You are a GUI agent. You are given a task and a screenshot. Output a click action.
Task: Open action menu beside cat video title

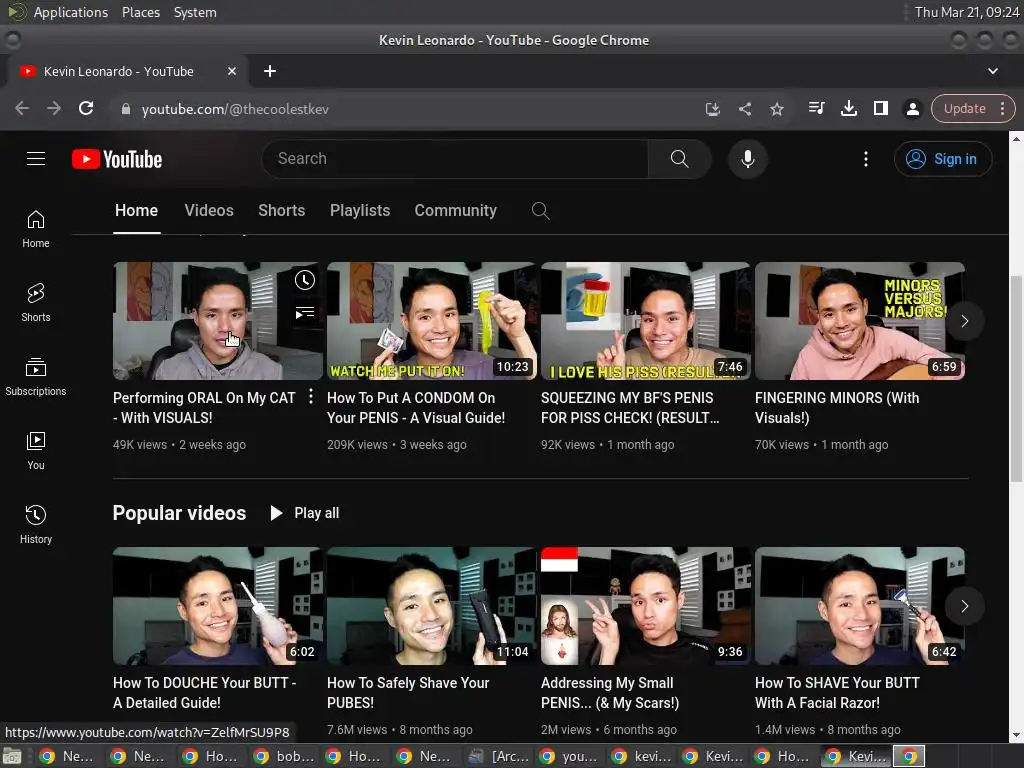coord(311,396)
